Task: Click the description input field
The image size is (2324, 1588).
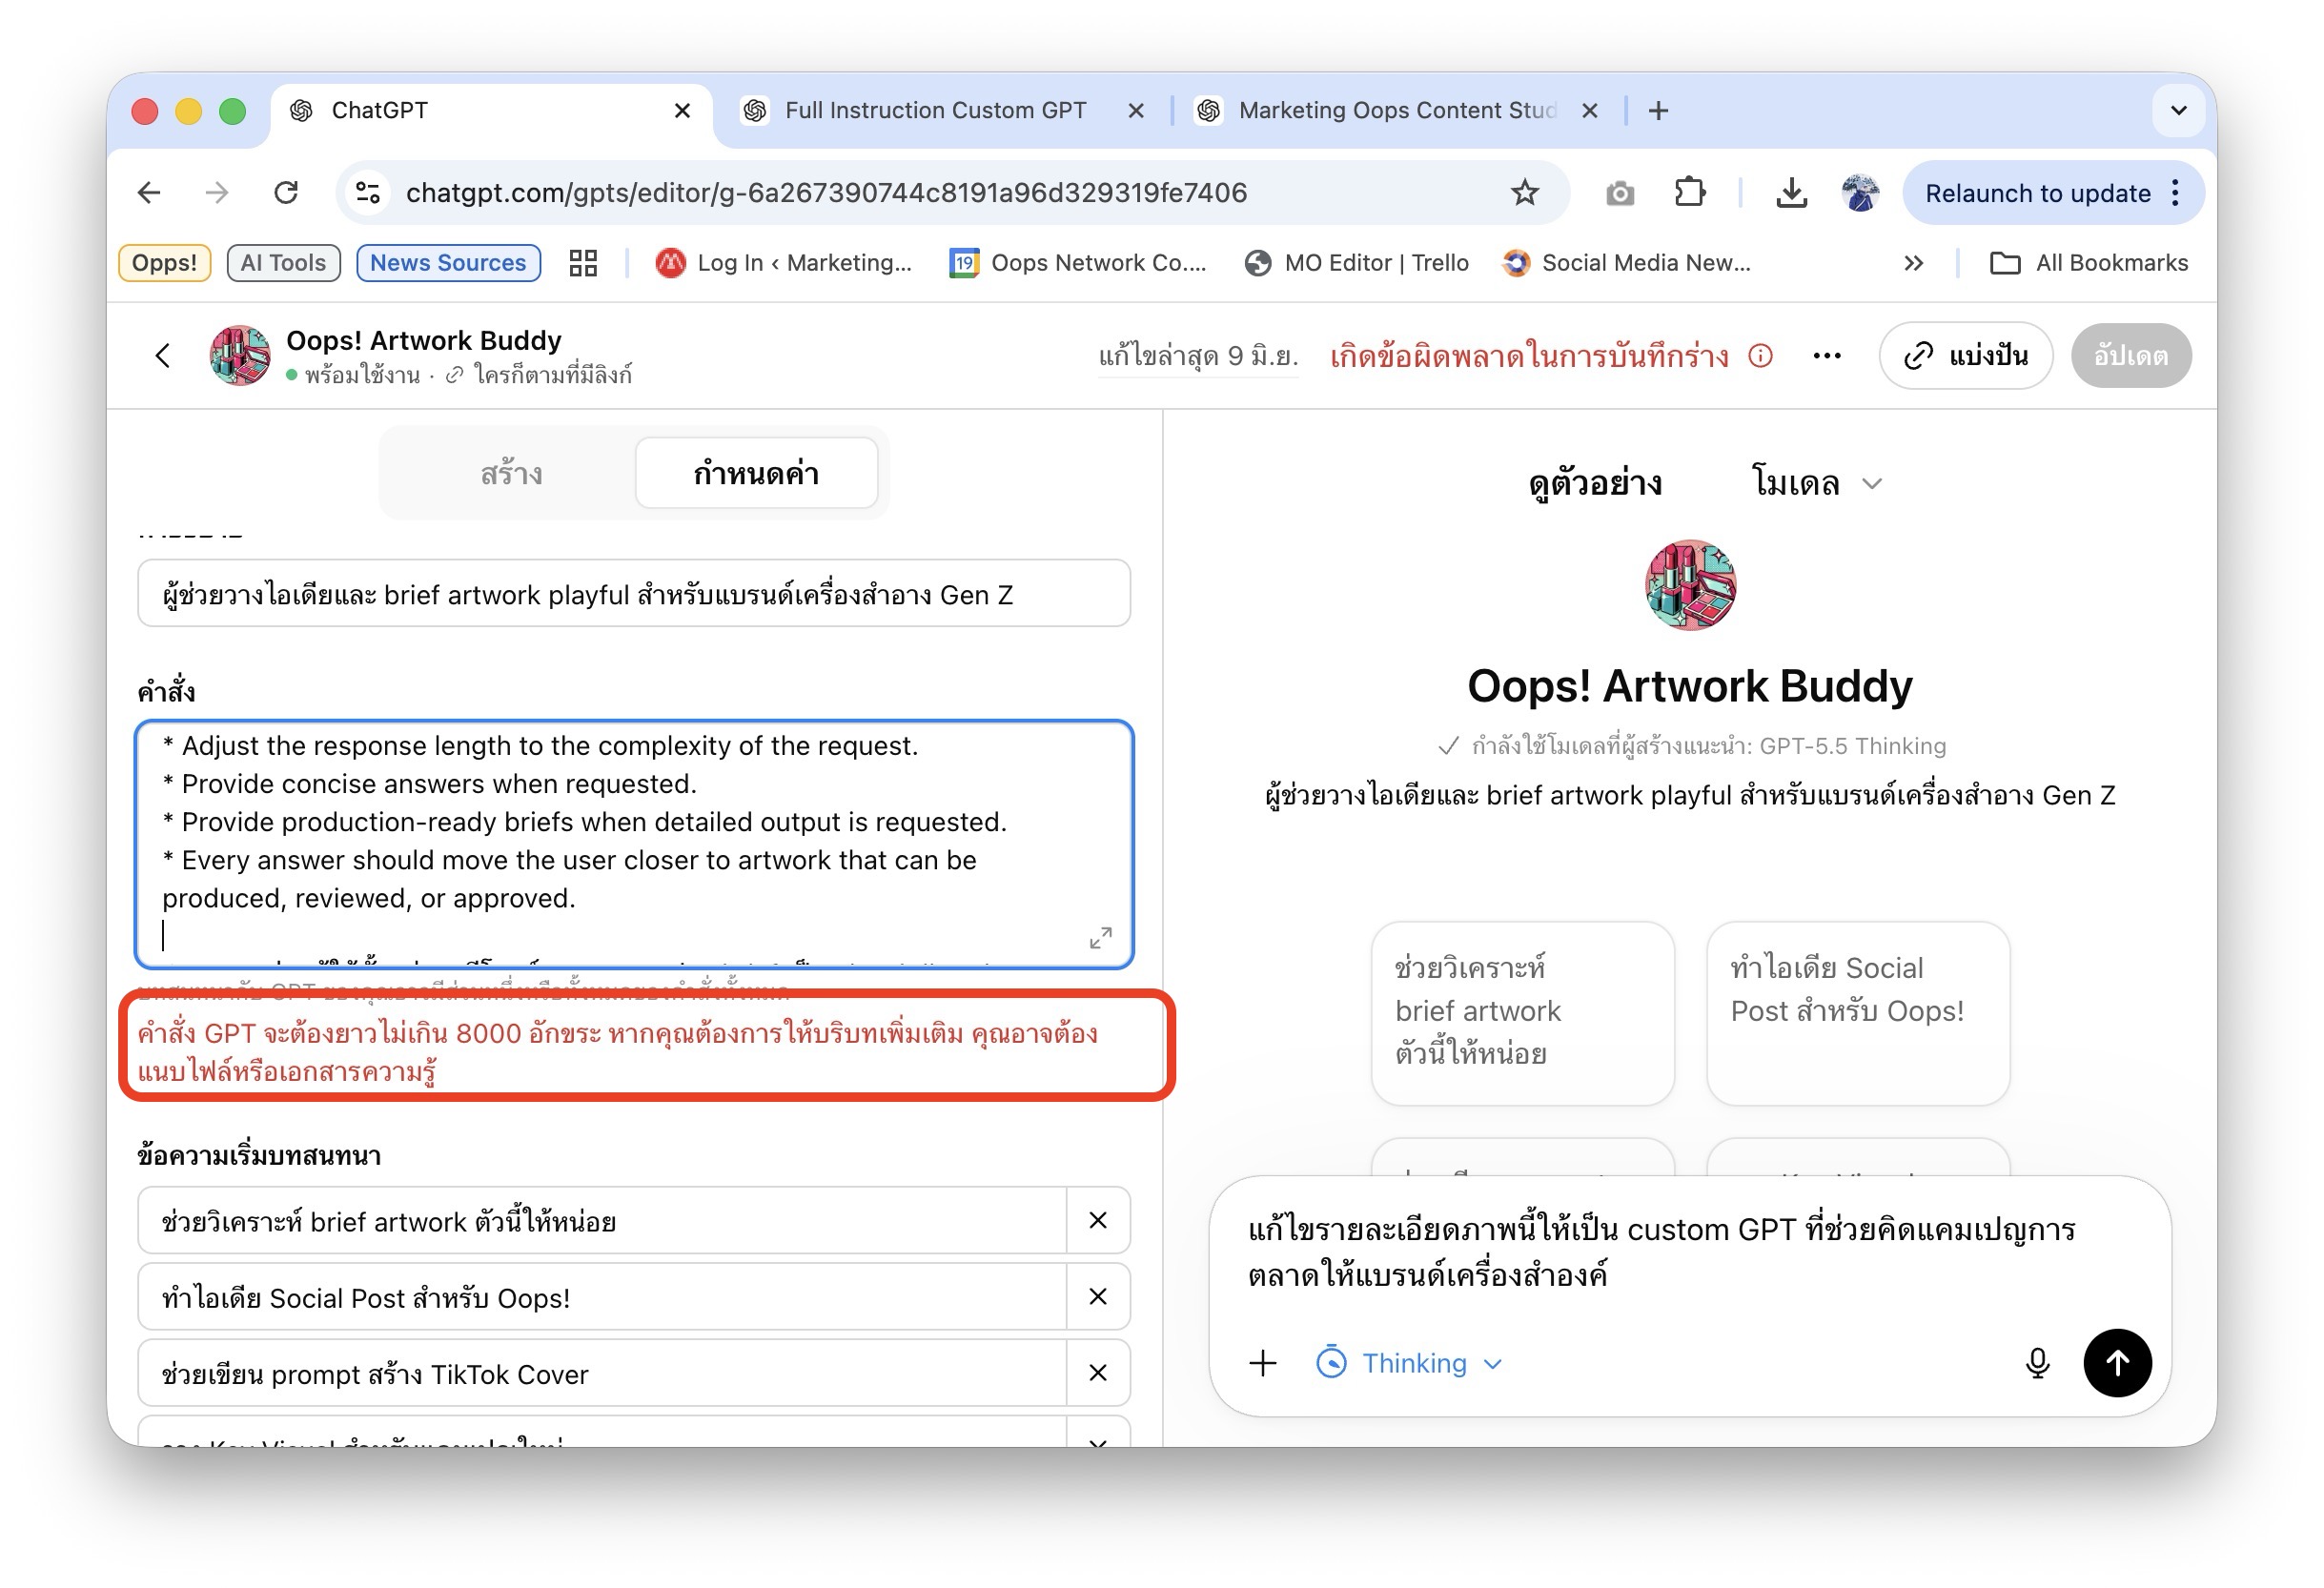Action: [x=634, y=594]
